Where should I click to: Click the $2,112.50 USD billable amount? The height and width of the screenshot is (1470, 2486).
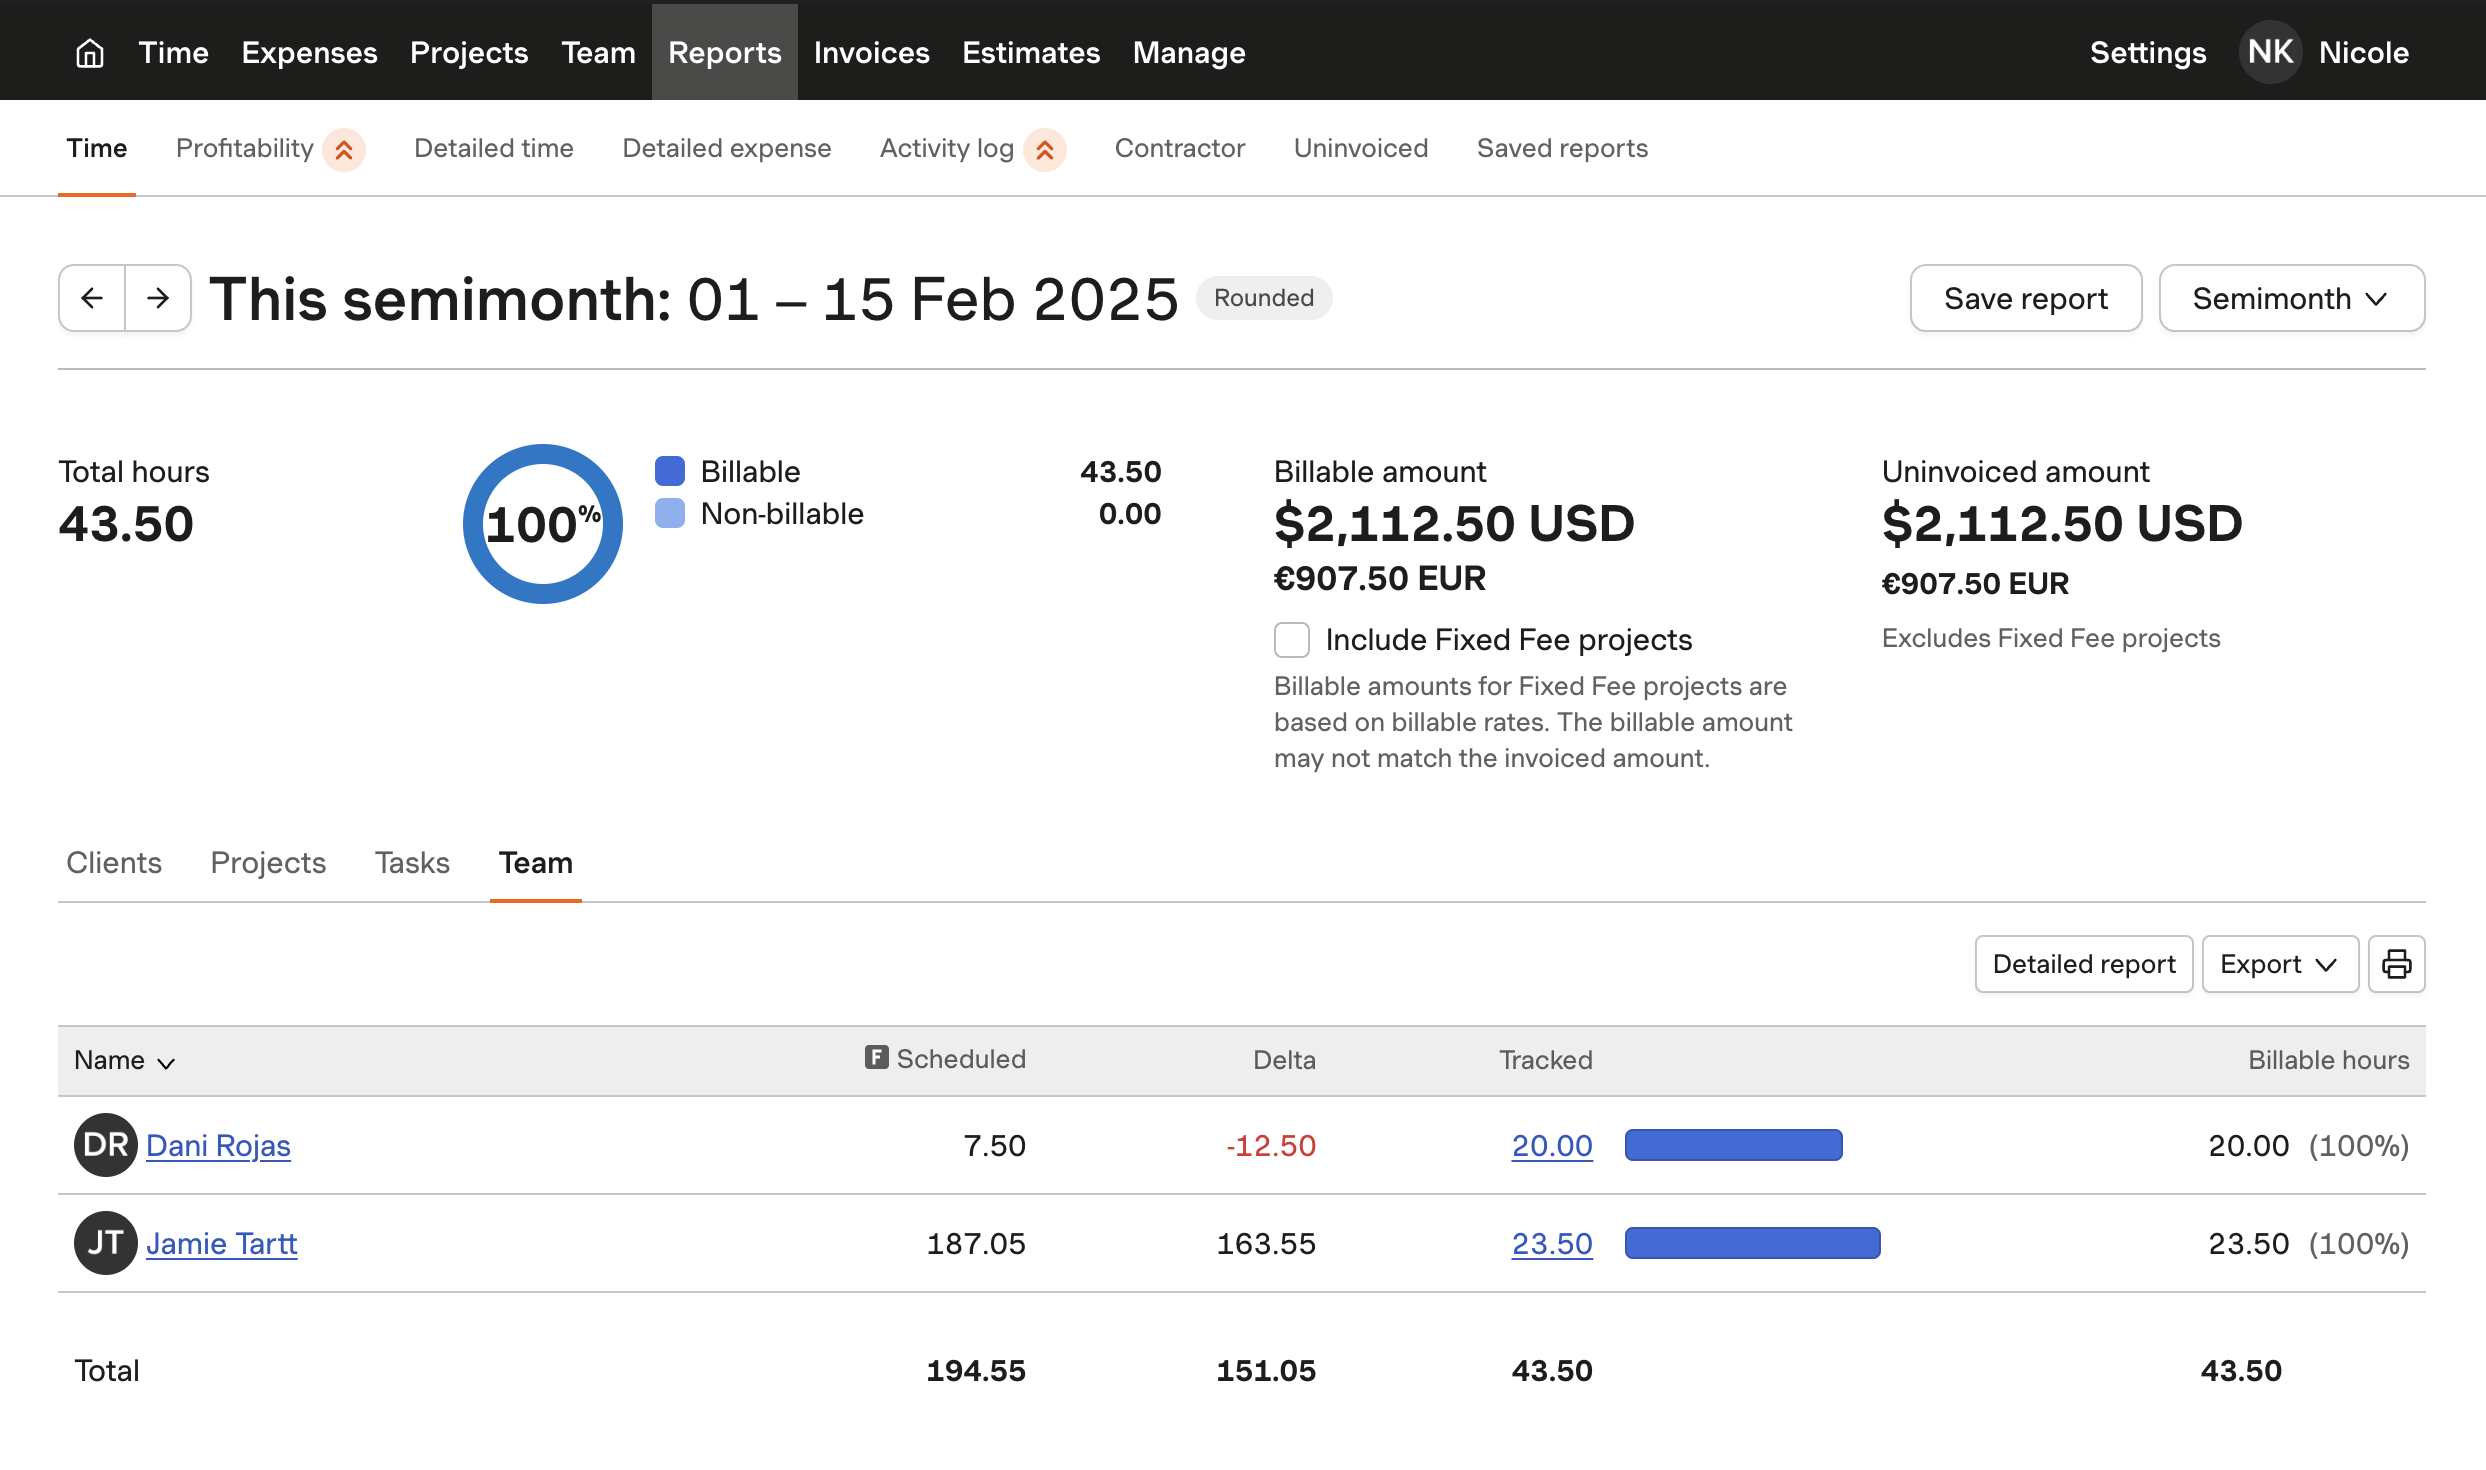click(x=1454, y=524)
